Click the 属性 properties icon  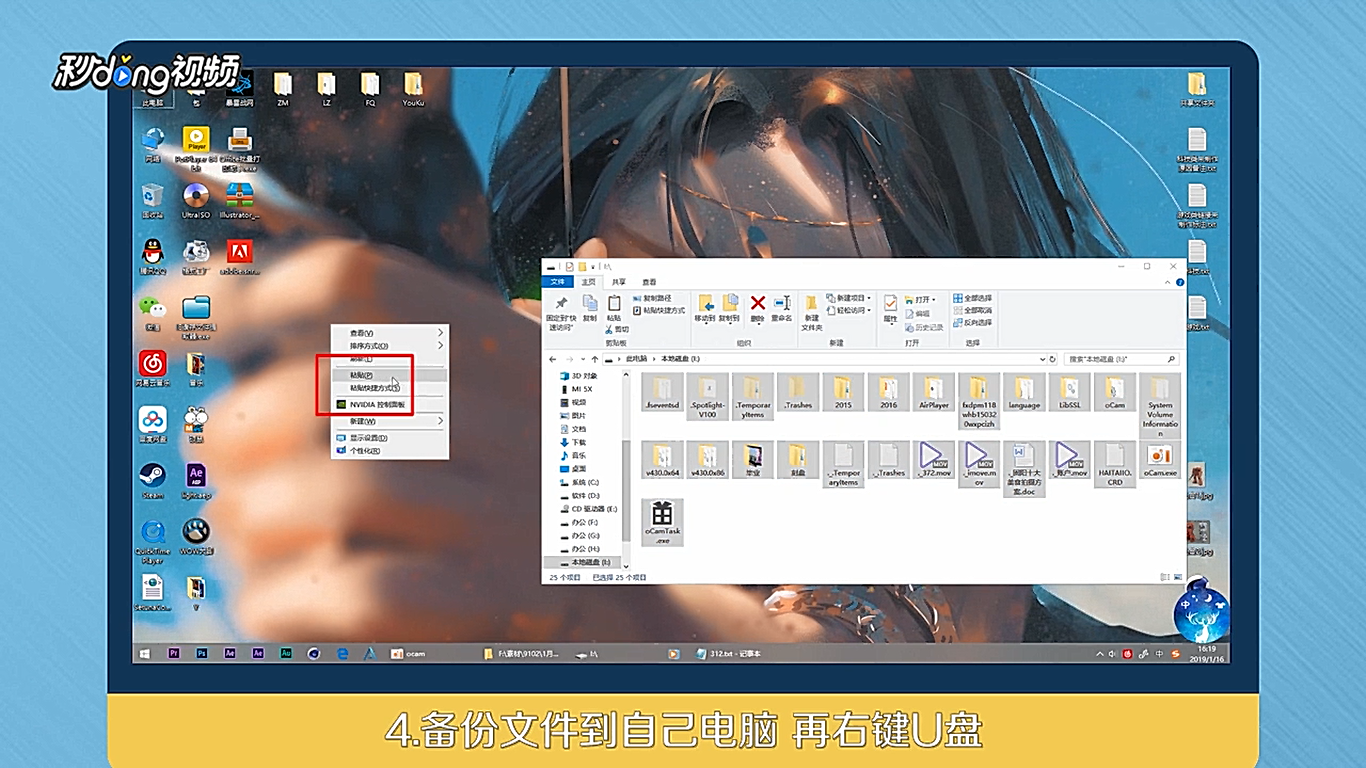[890, 303]
